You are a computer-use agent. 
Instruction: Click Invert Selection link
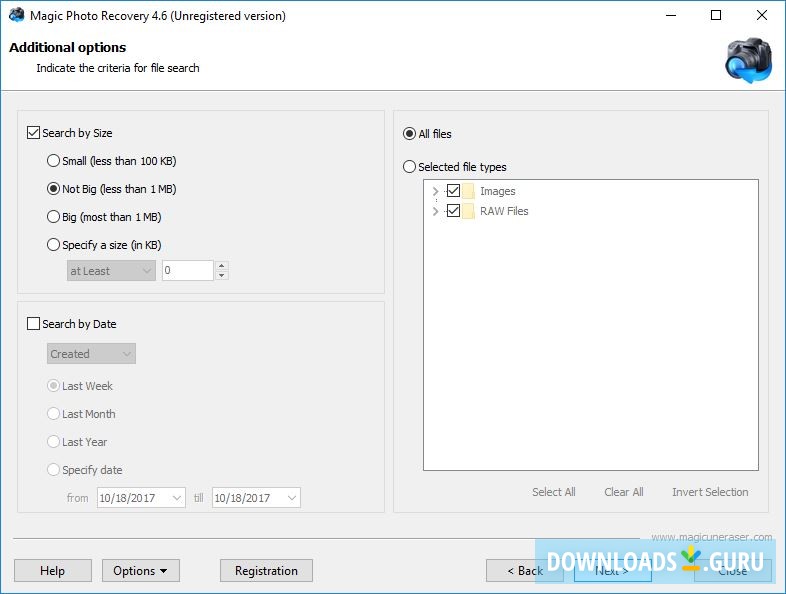[x=710, y=492]
